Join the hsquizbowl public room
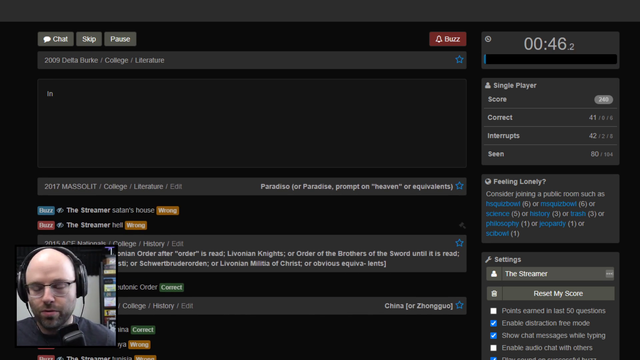Screen dimensions: 640x360 (x=503, y=204)
